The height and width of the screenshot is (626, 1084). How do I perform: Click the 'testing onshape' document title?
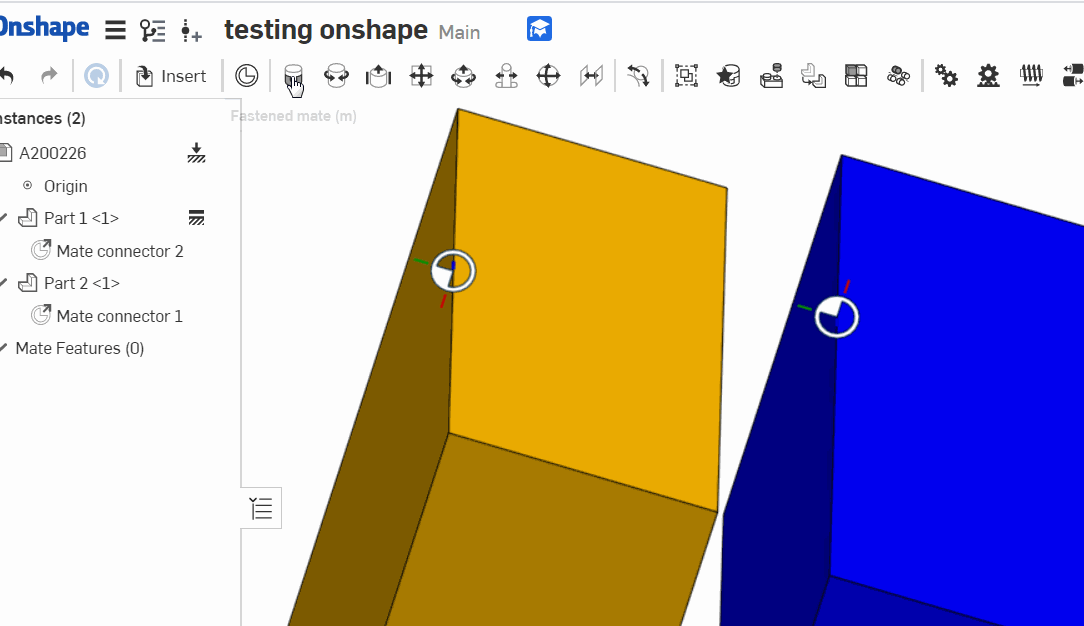pyautogui.click(x=326, y=30)
